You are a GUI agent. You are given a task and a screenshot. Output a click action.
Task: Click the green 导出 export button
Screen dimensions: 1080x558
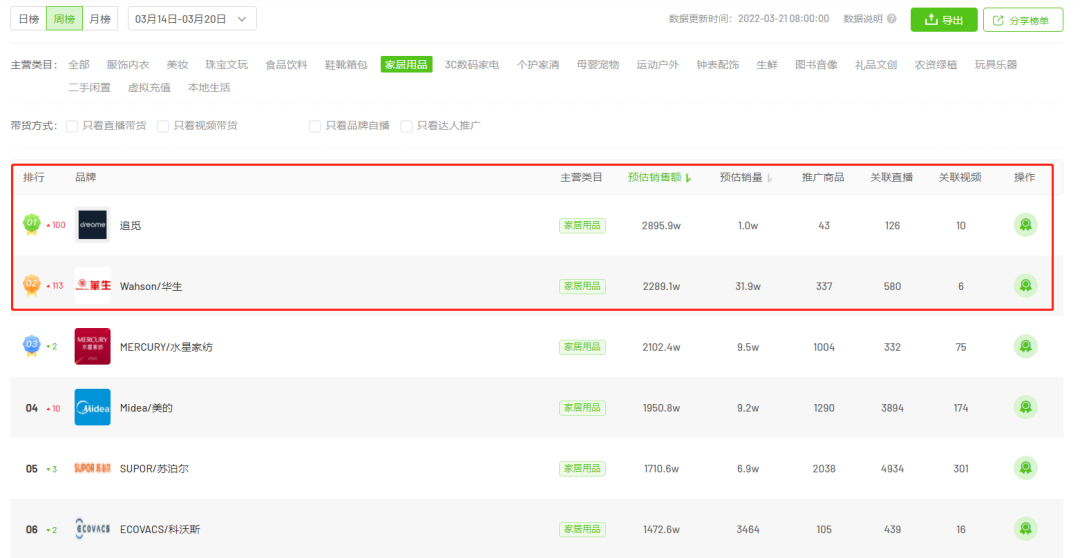pos(944,20)
